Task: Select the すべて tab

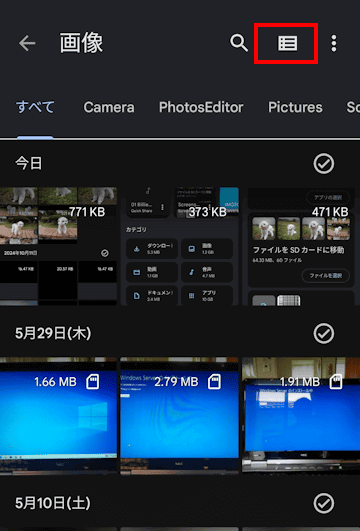Action: point(35,107)
